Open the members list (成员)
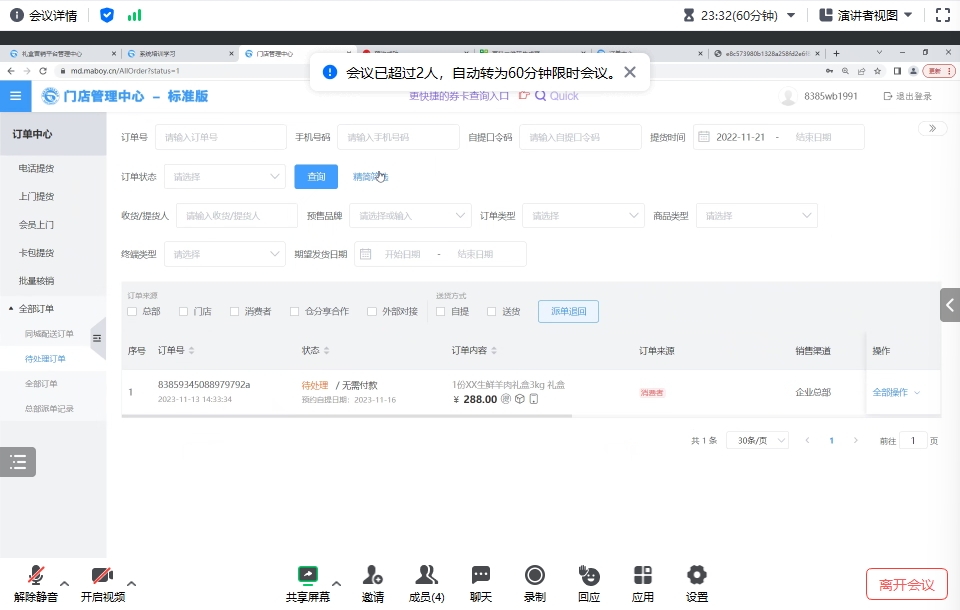This screenshot has width=960, height=610. coord(427,576)
